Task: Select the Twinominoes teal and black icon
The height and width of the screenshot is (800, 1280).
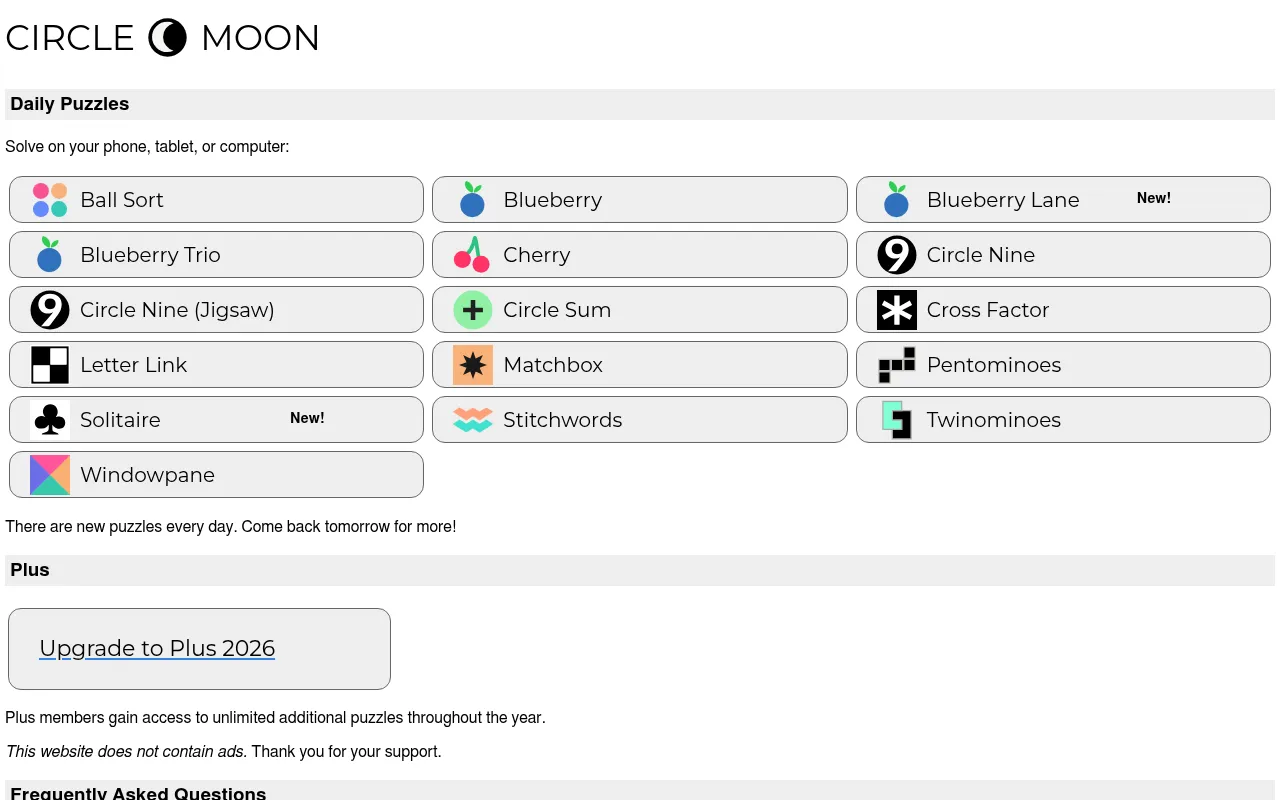Action: [896, 420]
